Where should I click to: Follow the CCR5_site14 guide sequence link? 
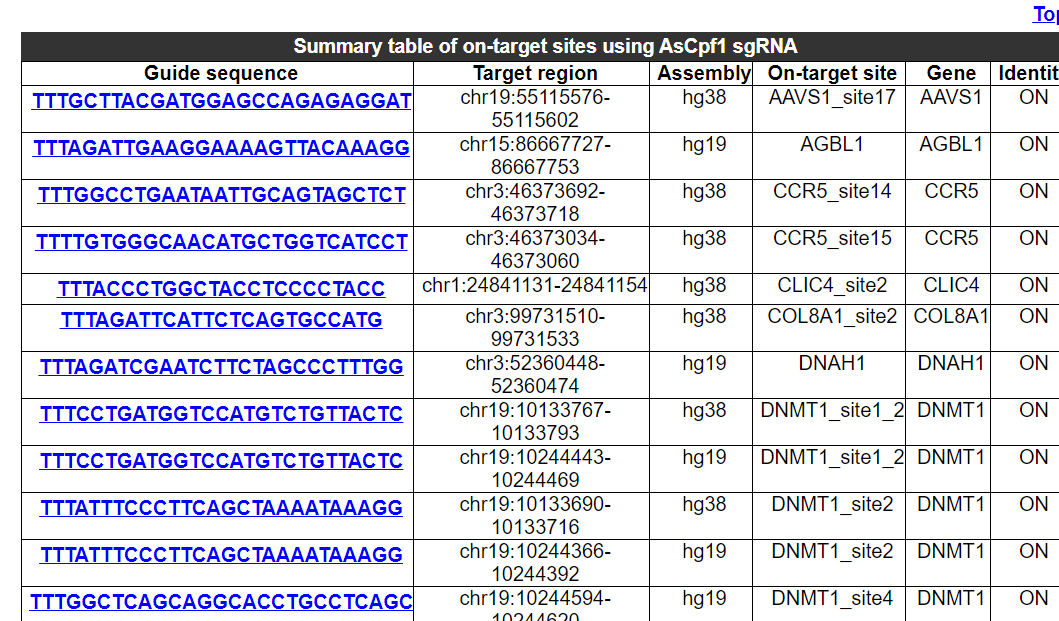[x=221, y=195]
